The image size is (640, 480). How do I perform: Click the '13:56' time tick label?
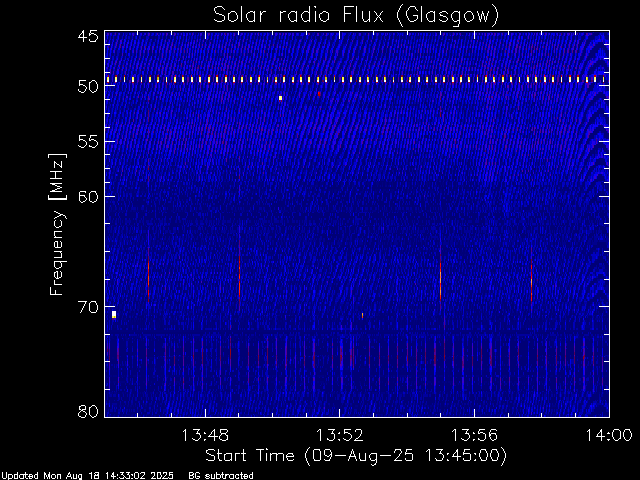474,435
